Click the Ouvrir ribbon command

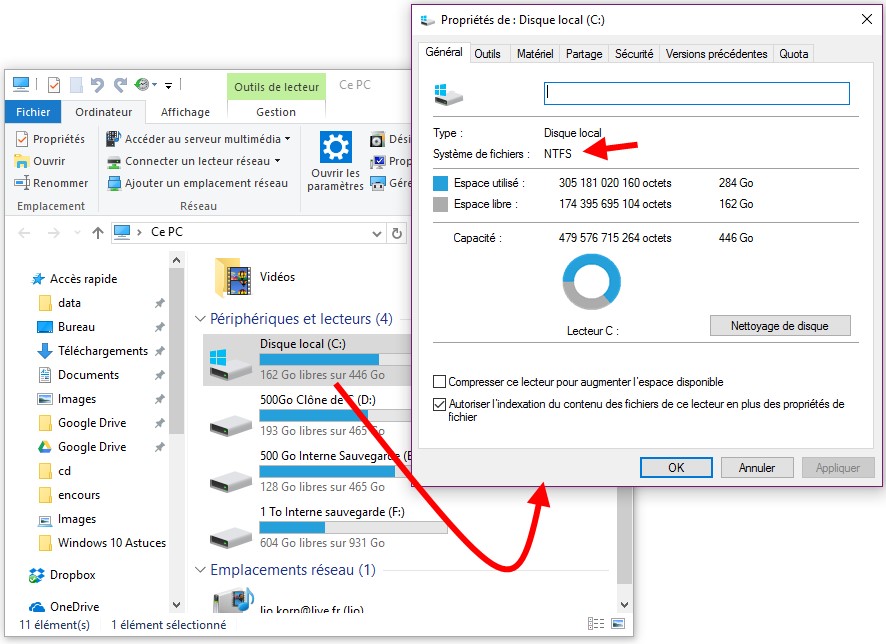coord(40,161)
